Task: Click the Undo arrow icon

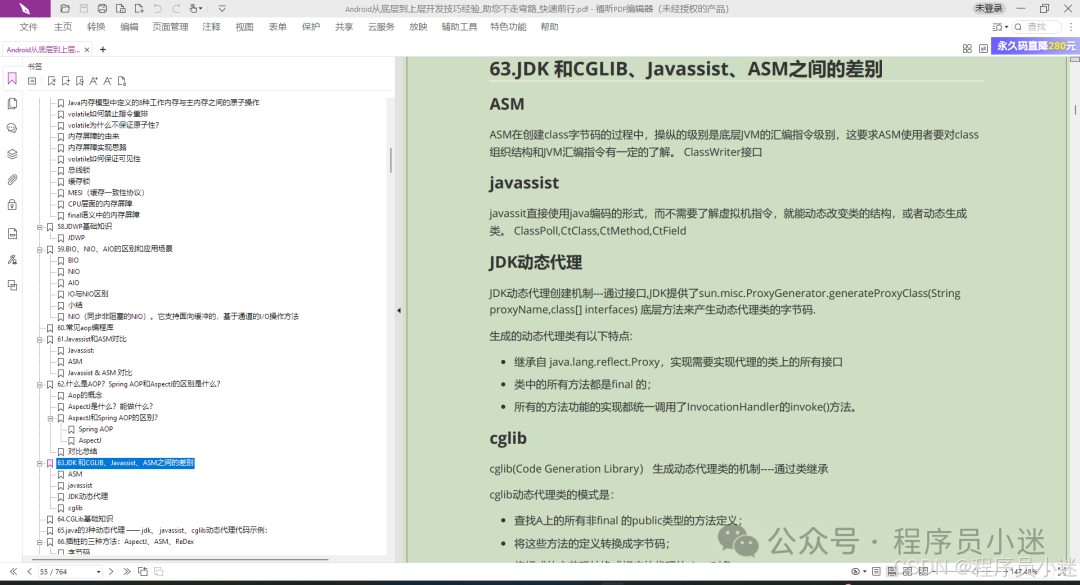Action: [158, 8]
